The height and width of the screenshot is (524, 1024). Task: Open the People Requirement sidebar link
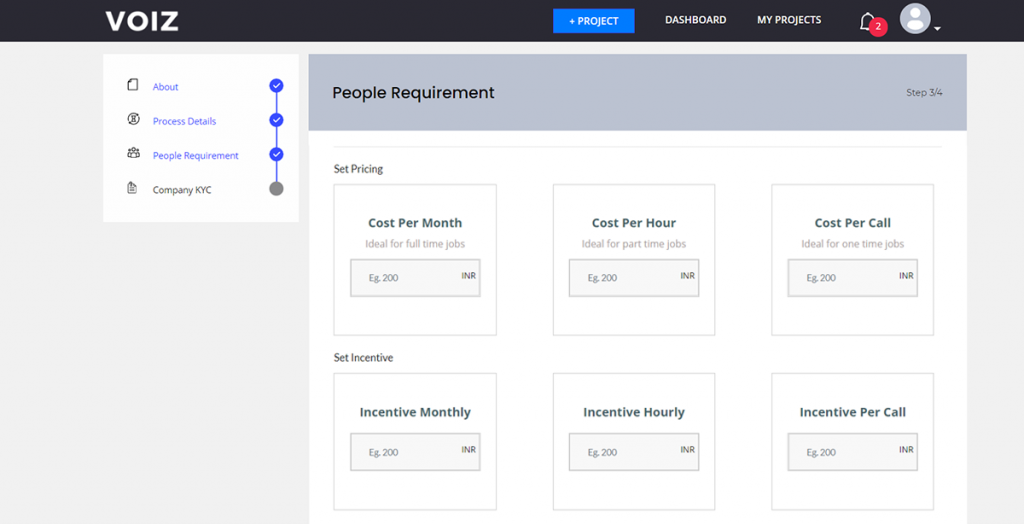pyautogui.click(x=195, y=156)
